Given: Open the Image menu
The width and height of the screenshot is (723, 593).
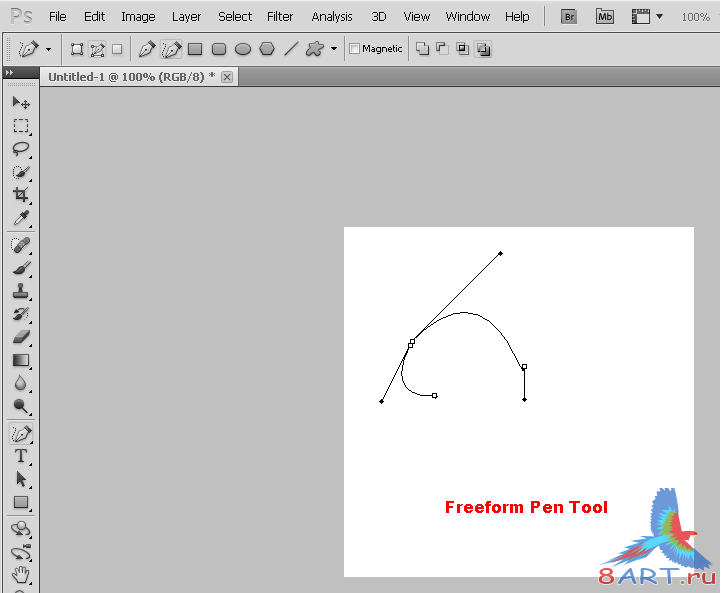Looking at the screenshot, I should (x=138, y=17).
